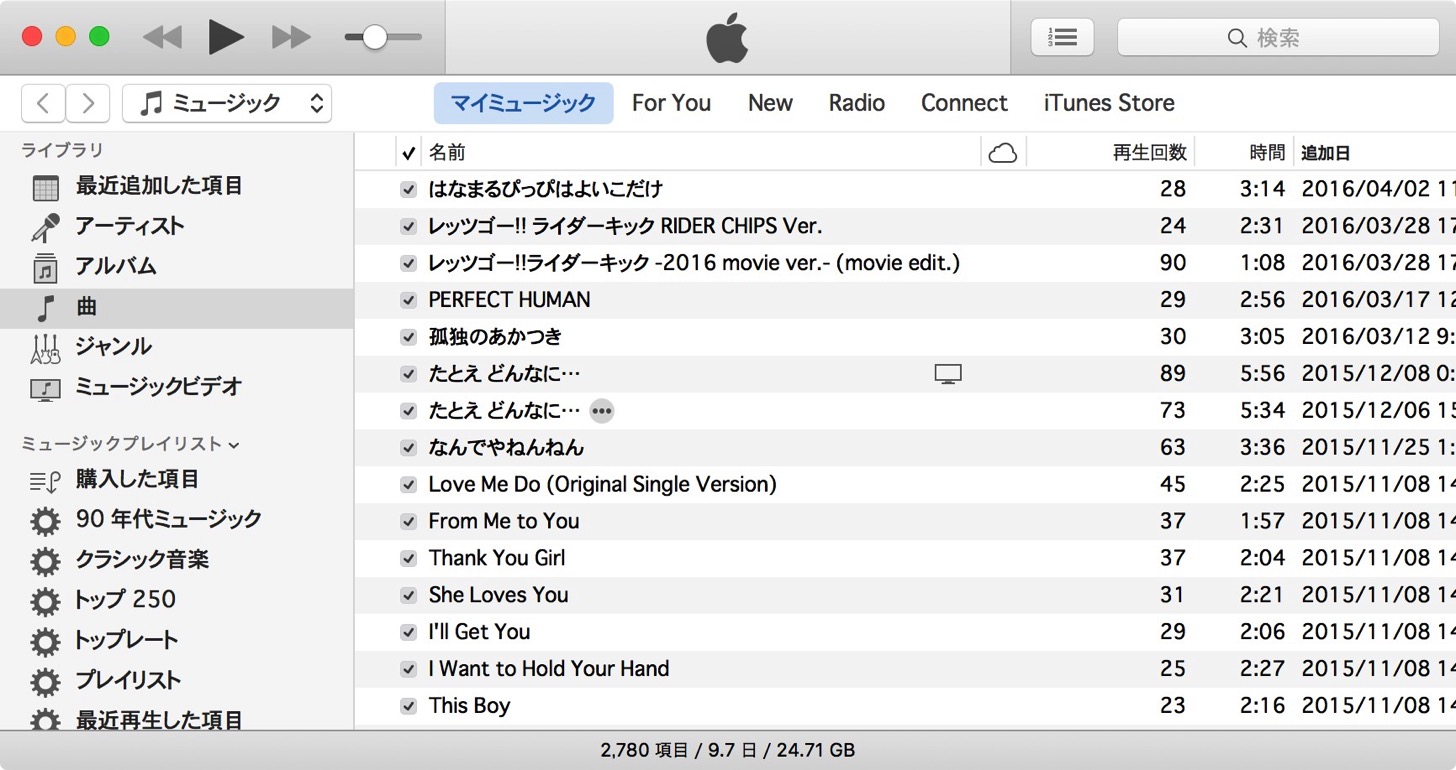Open トップレート smart playlist
The height and width of the screenshot is (770, 1456).
click(x=177, y=640)
